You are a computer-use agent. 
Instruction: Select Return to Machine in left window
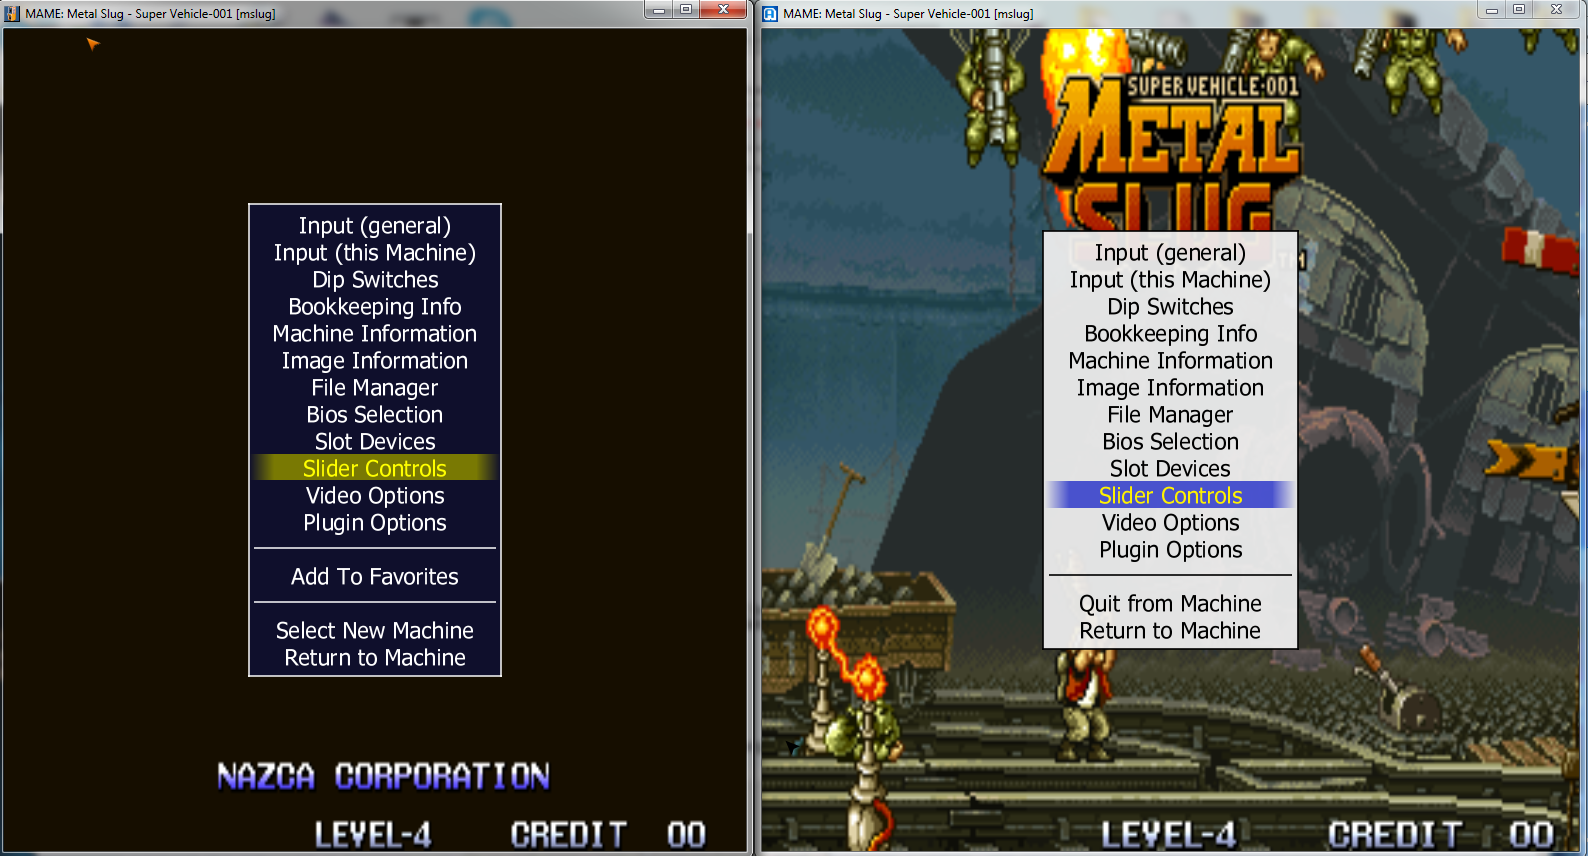tap(375, 658)
